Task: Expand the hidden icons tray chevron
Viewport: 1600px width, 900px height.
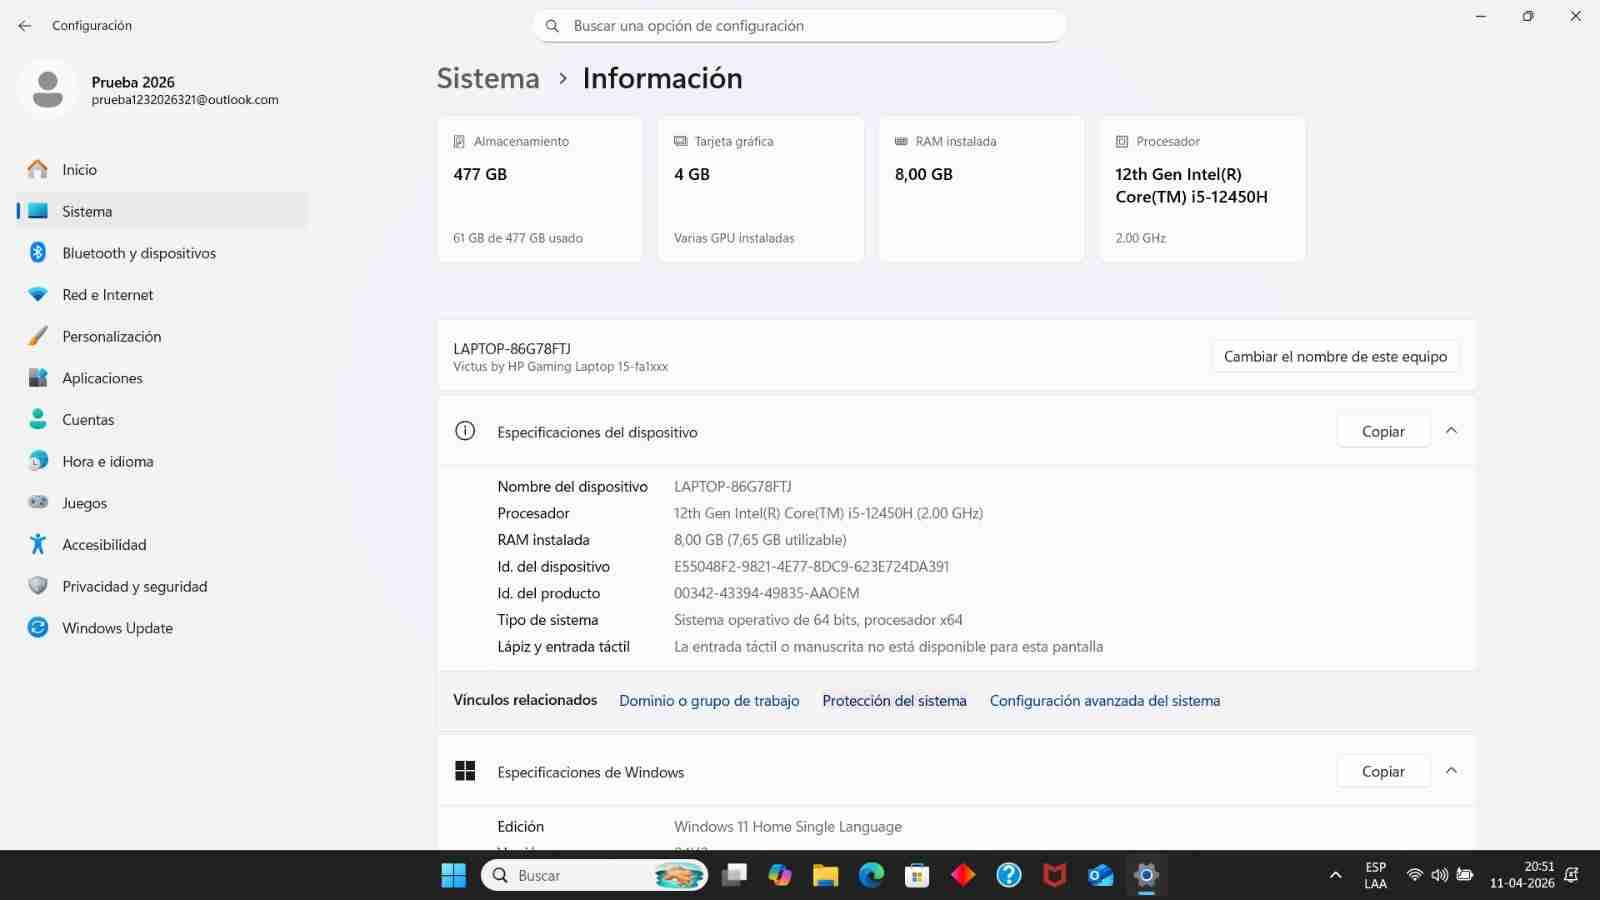Action: point(1337,874)
